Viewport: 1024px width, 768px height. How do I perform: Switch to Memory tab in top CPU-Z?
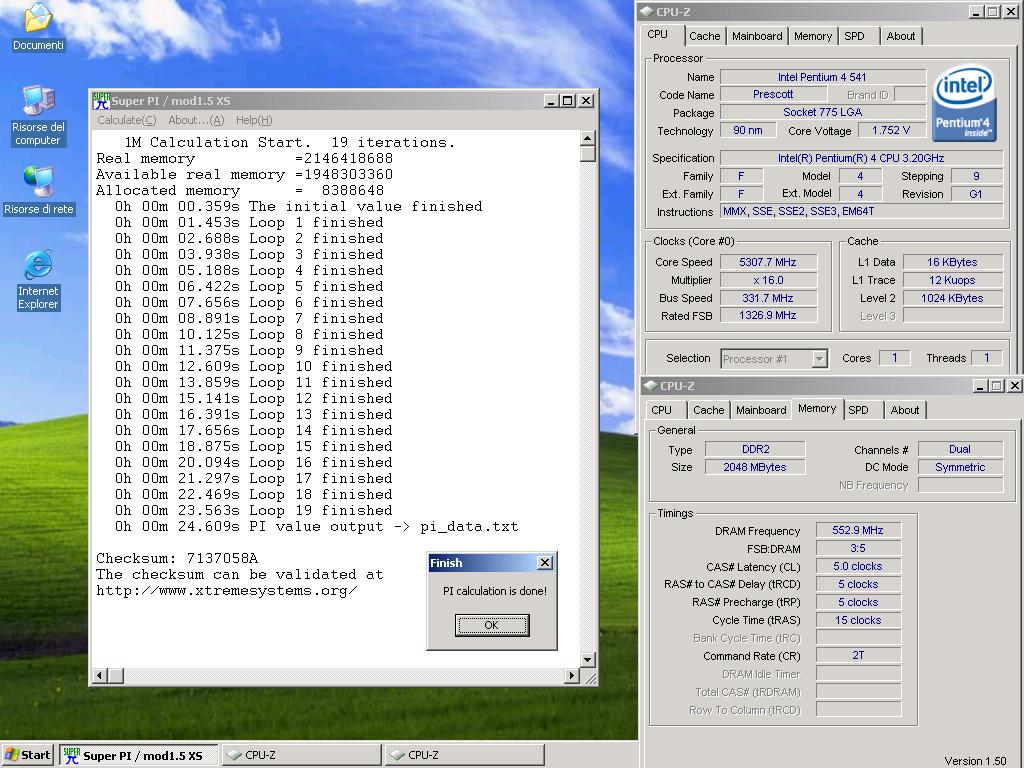pyautogui.click(x=812, y=36)
